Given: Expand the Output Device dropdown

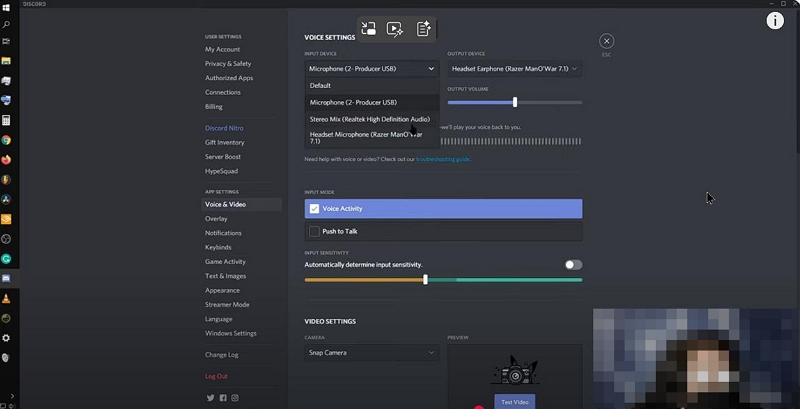Looking at the screenshot, I should click(x=514, y=69).
